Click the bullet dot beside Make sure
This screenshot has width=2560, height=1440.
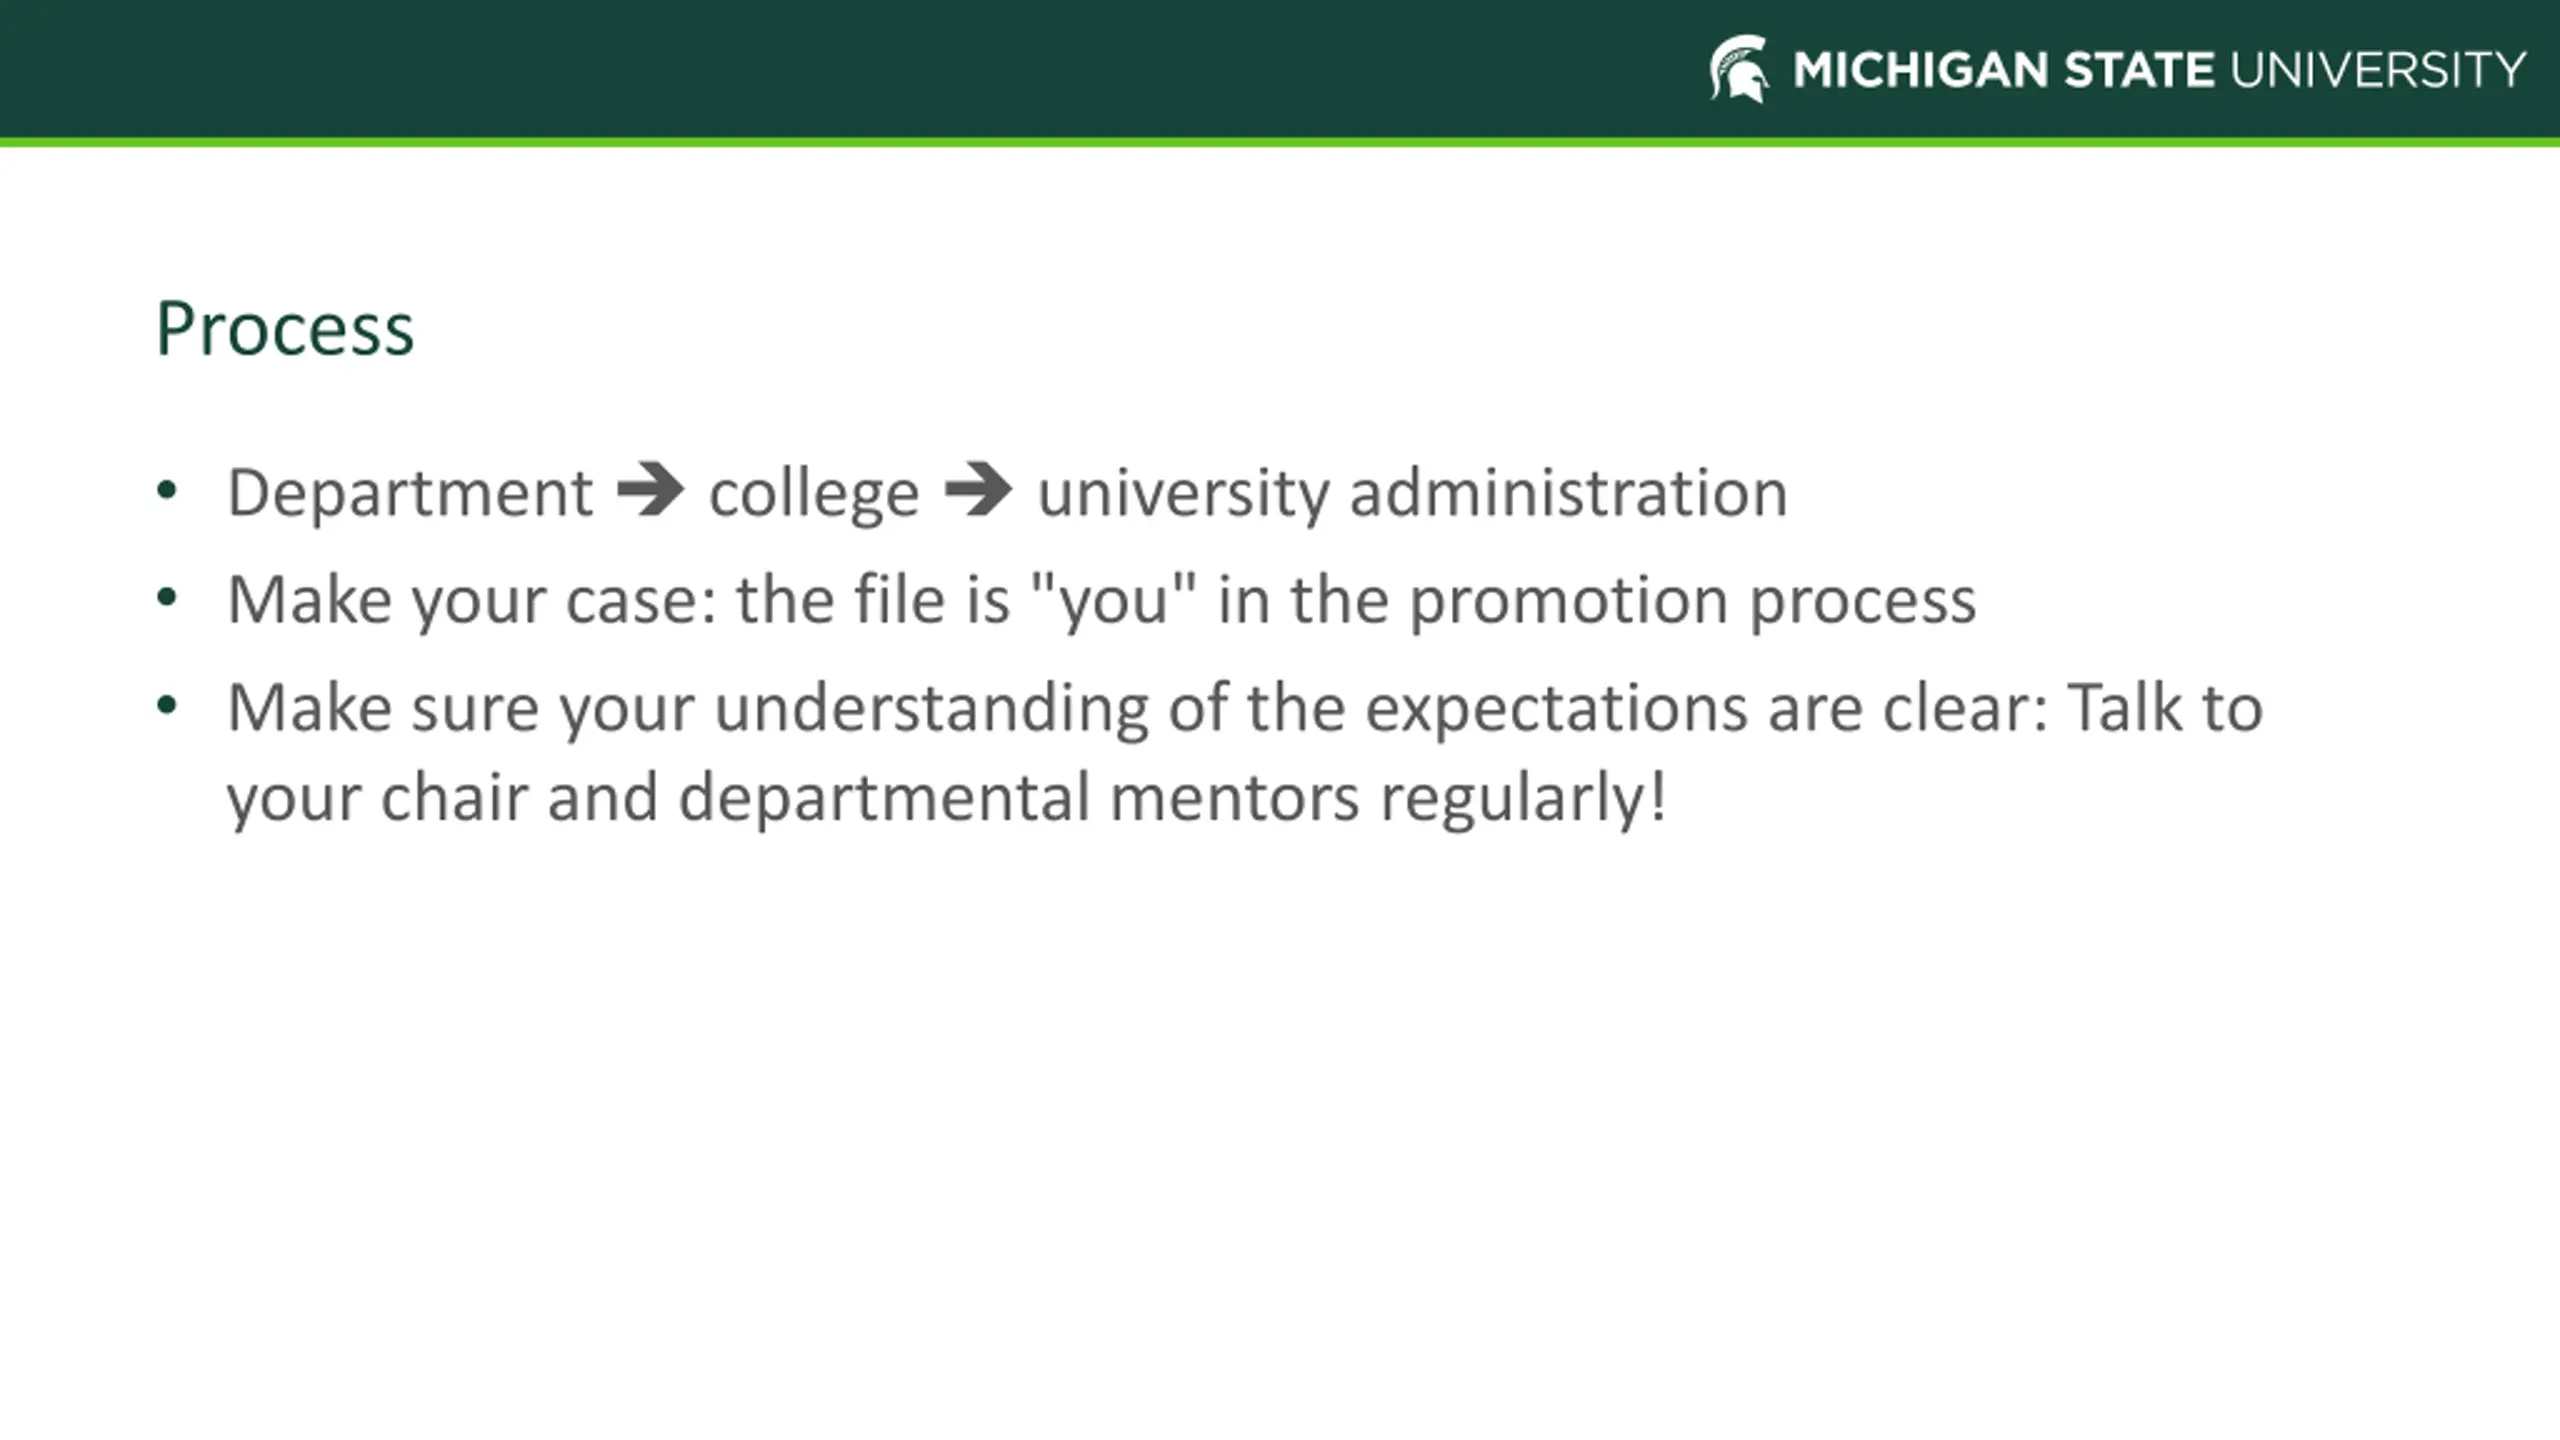coord(167,706)
